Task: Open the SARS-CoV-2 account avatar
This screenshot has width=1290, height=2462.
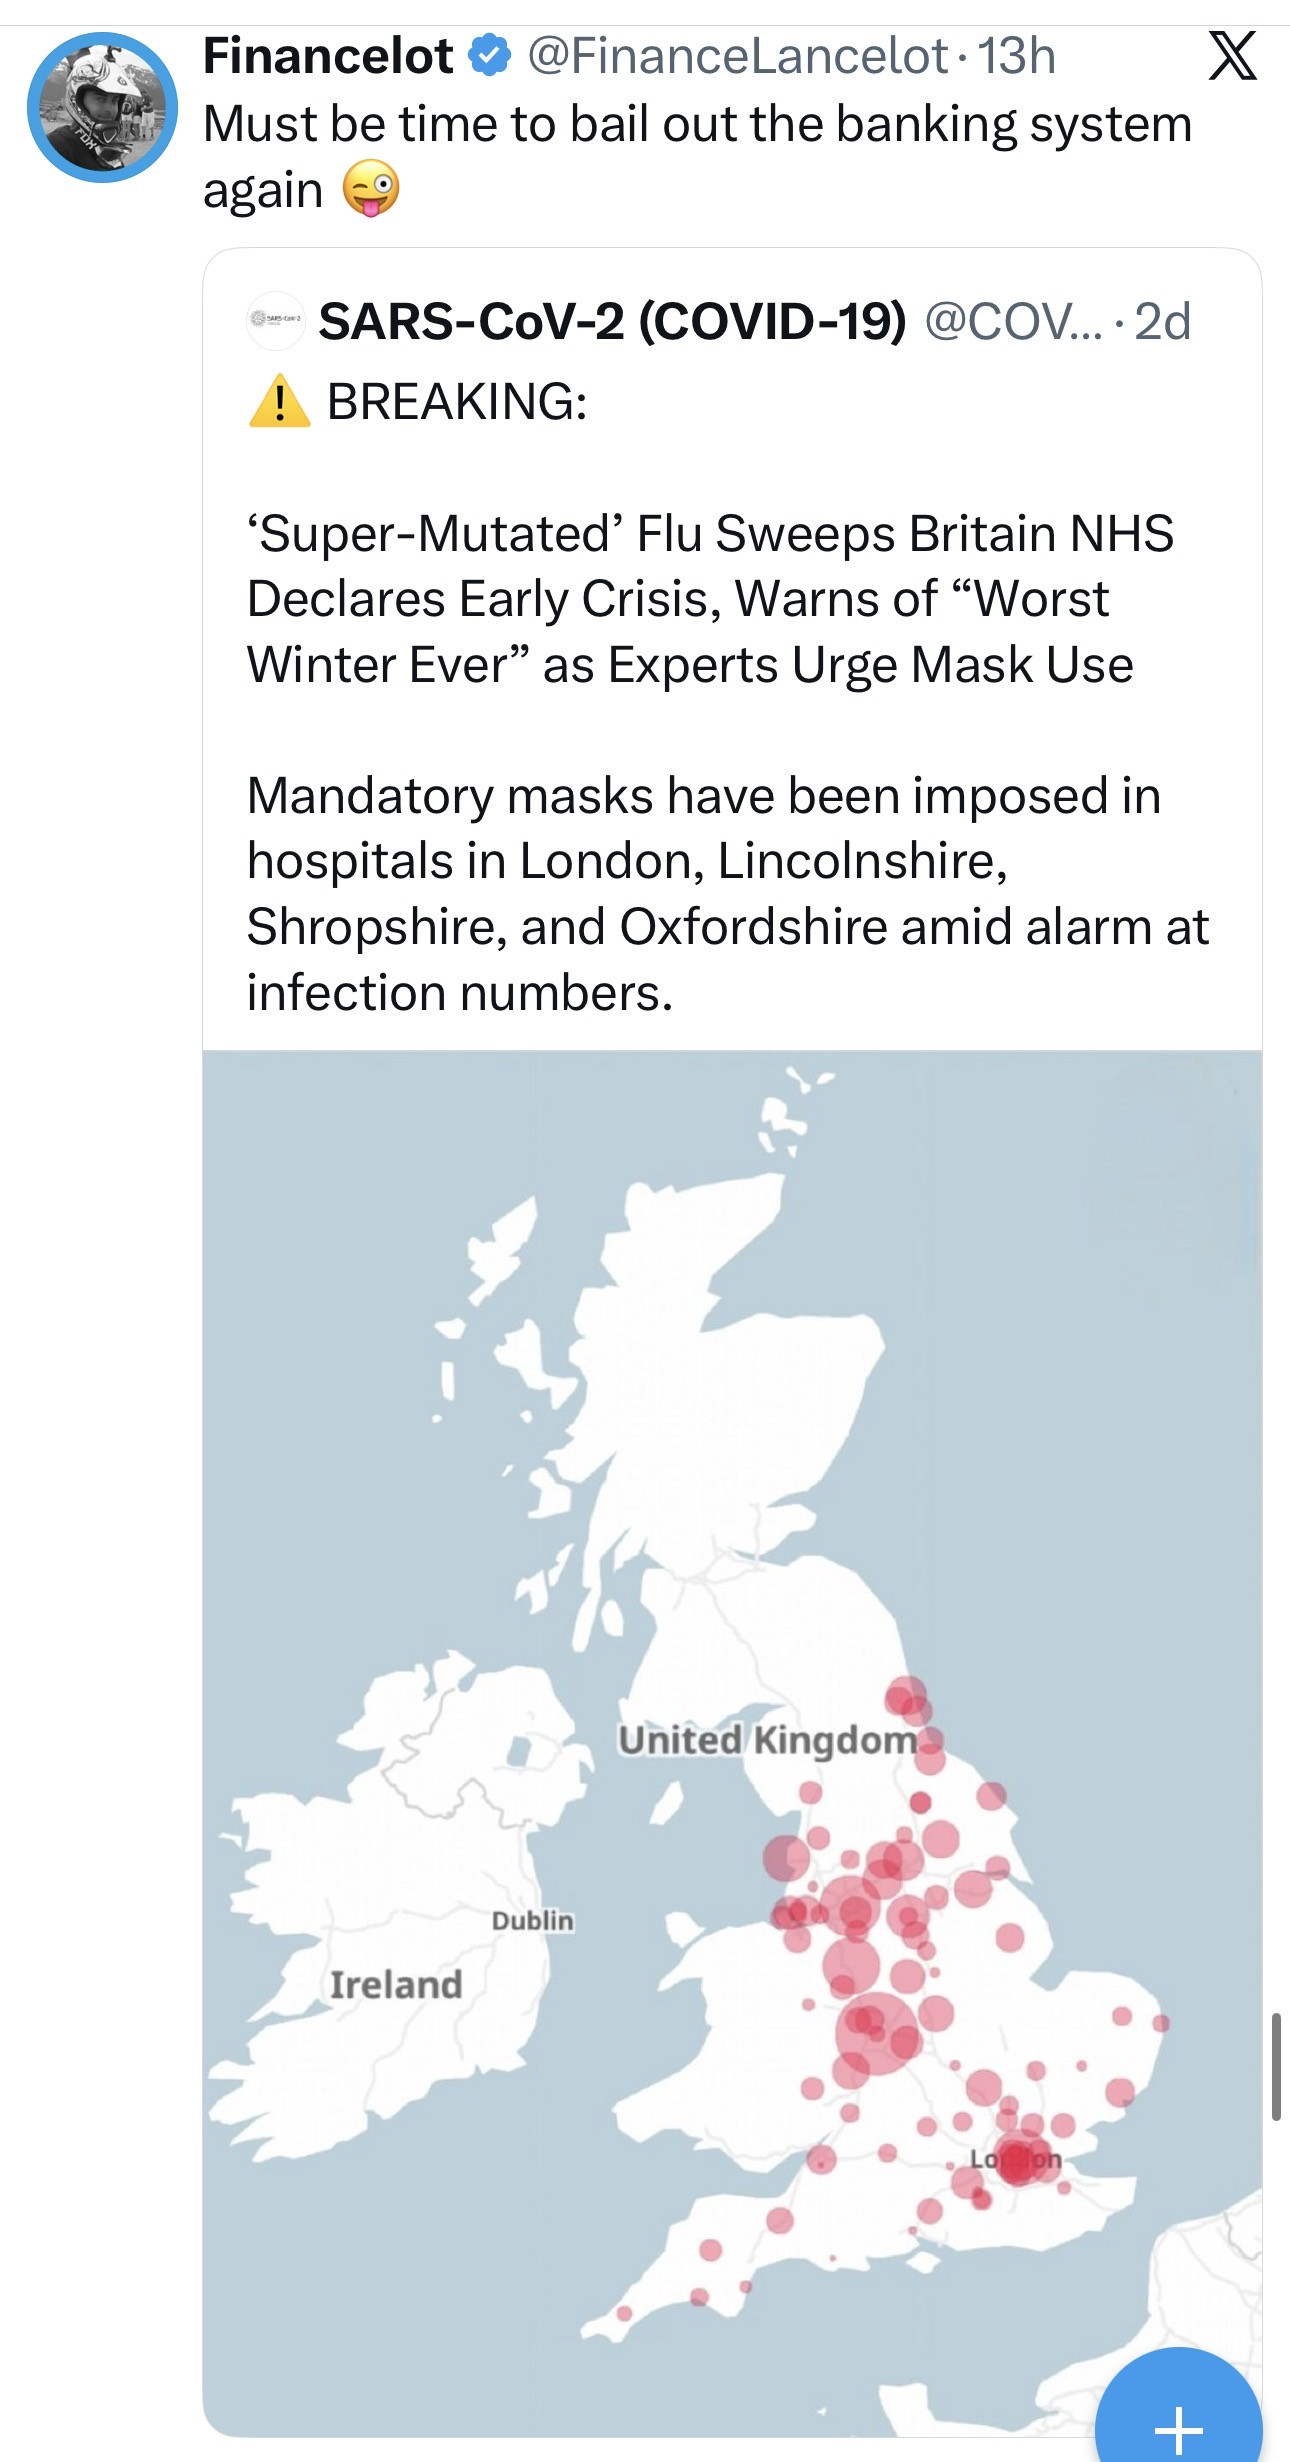Action: pyautogui.click(x=275, y=321)
